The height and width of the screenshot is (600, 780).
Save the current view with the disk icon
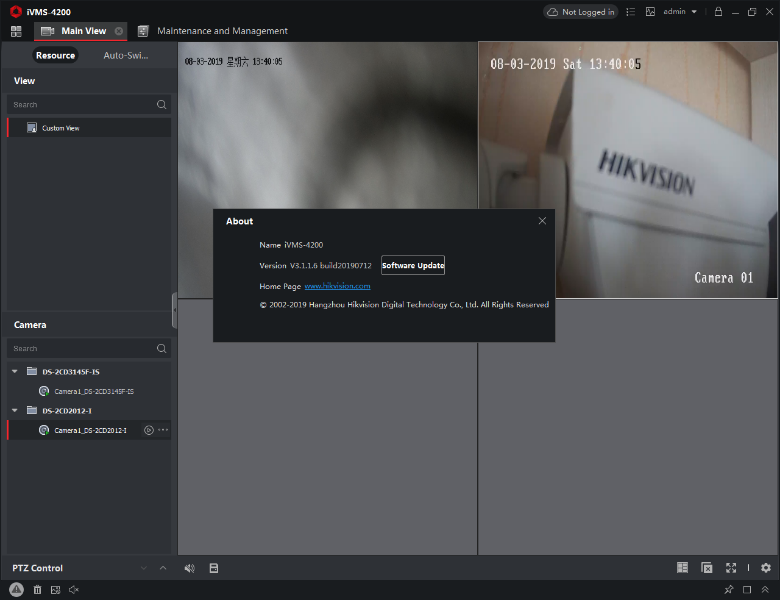[214, 568]
